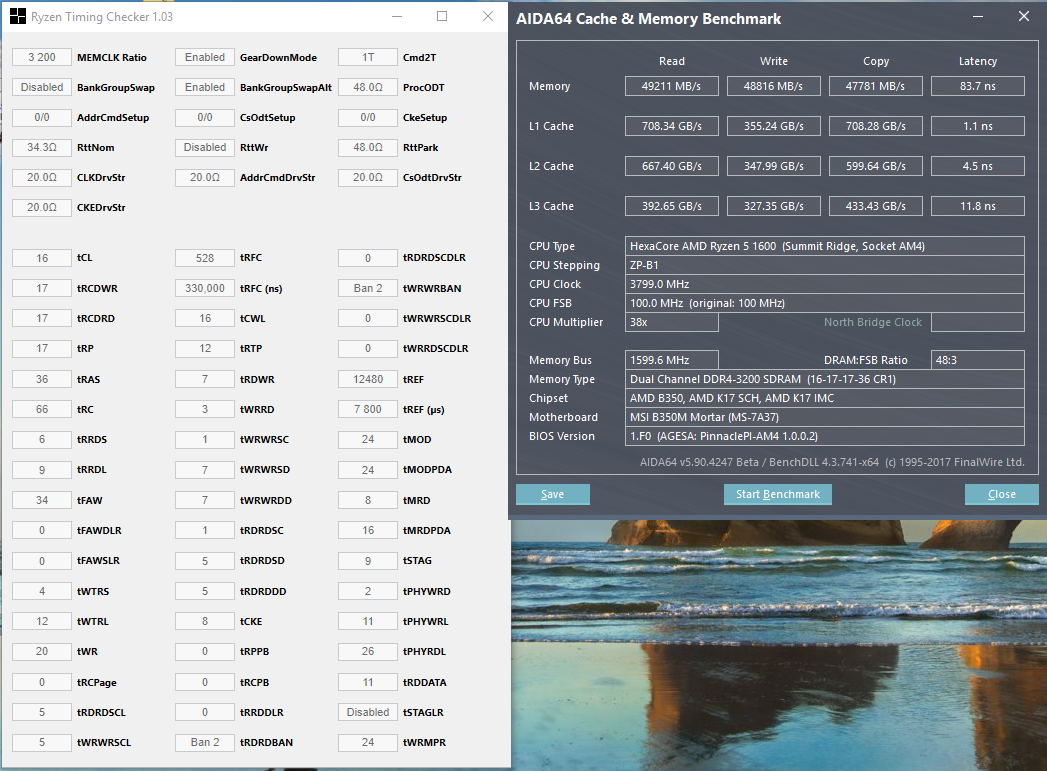The width and height of the screenshot is (1047, 771).
Task: Click the RttPark value field
Action: (x=368, y=148)
